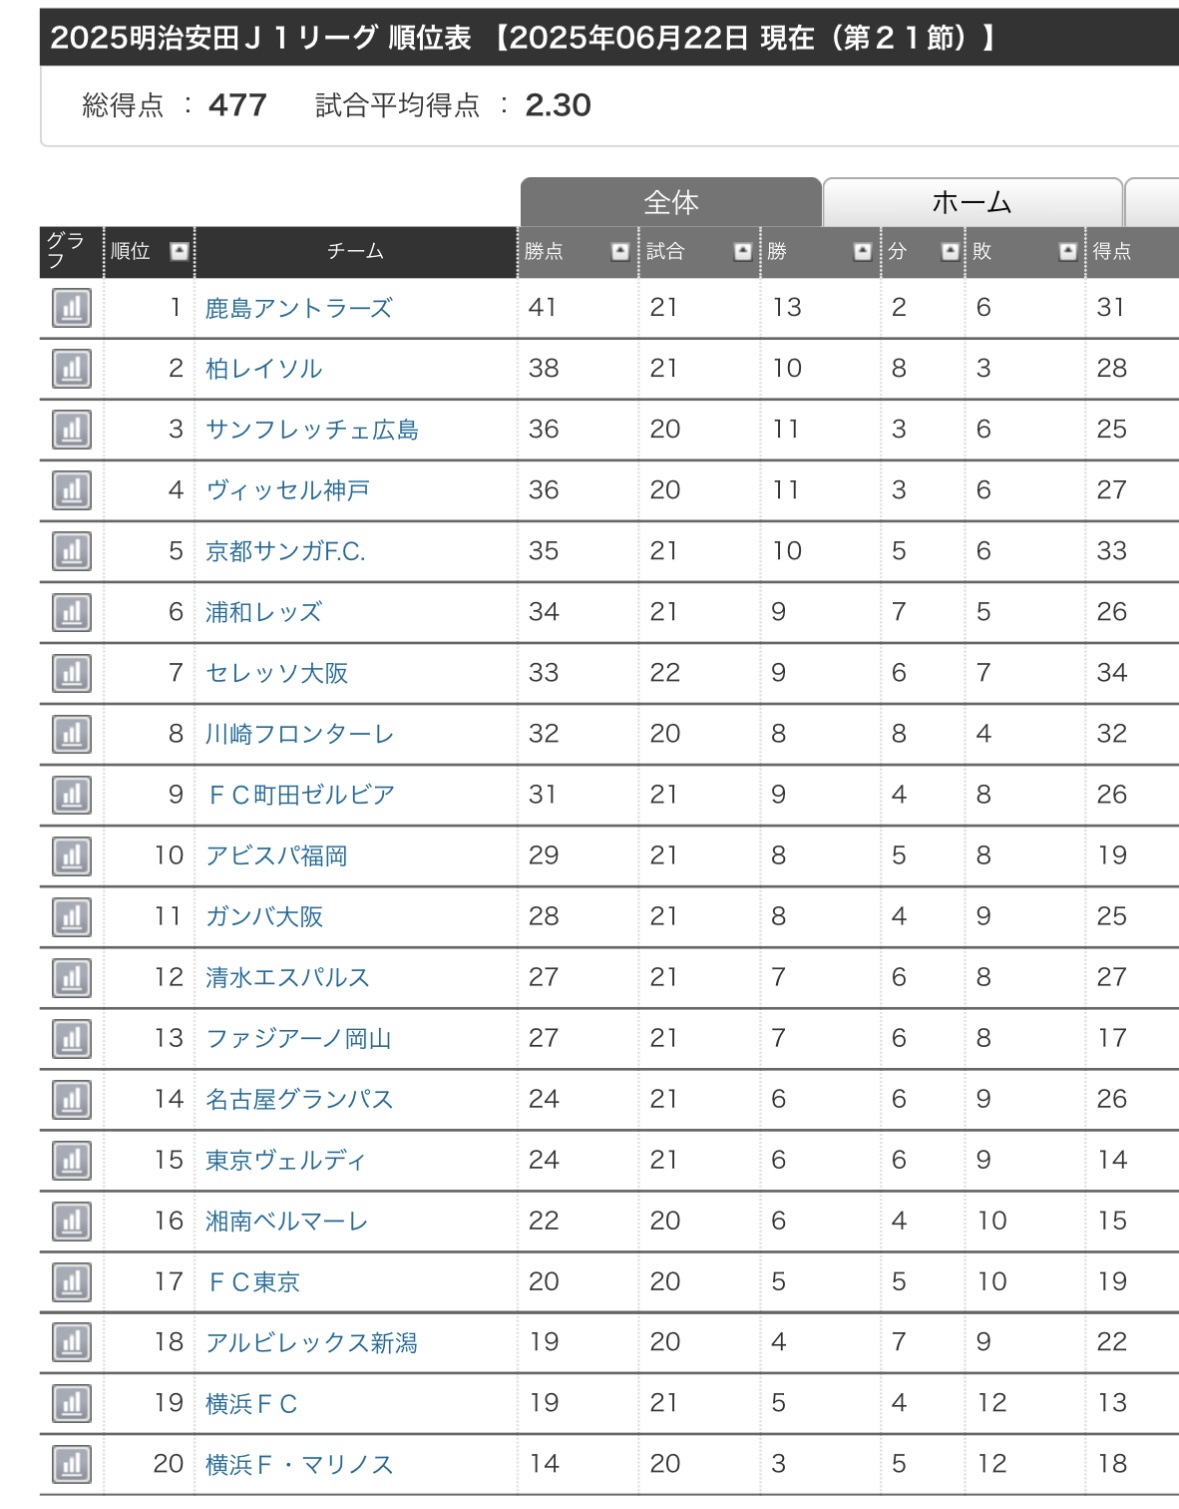
Task: Open ヴィッセル神戸 team link
Action: (288, 491)
